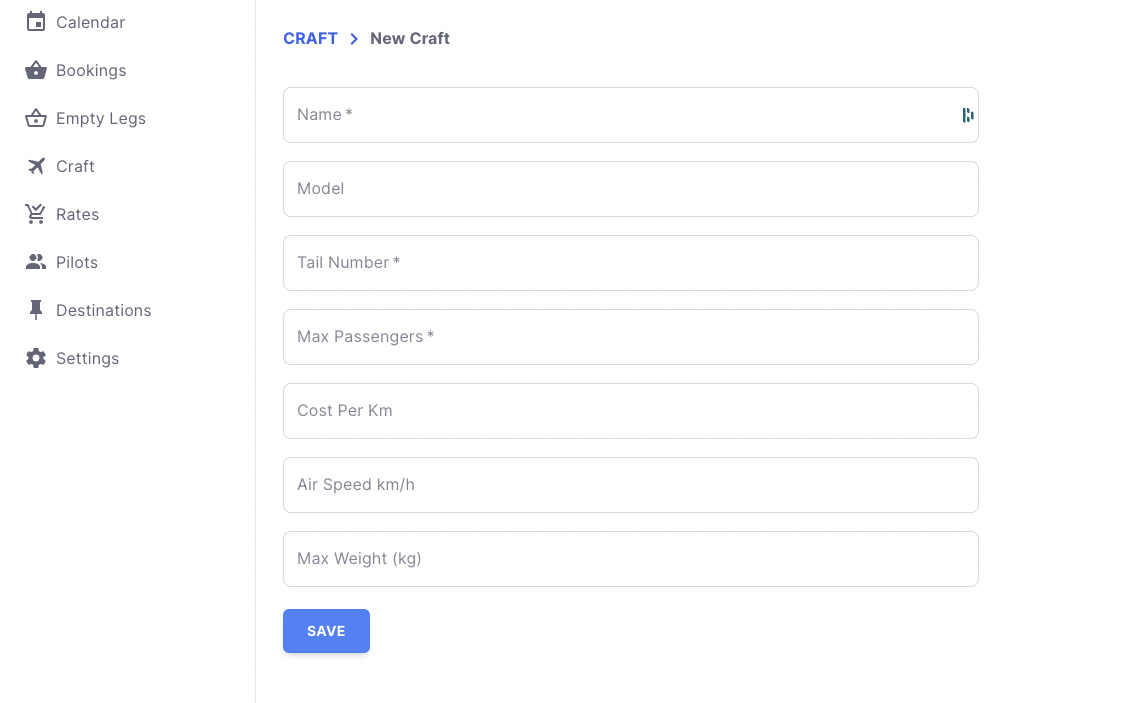Screen dimensions: 1147x703
Task: Click the Destinations pin icon
Action: click(x=36, y=310)
